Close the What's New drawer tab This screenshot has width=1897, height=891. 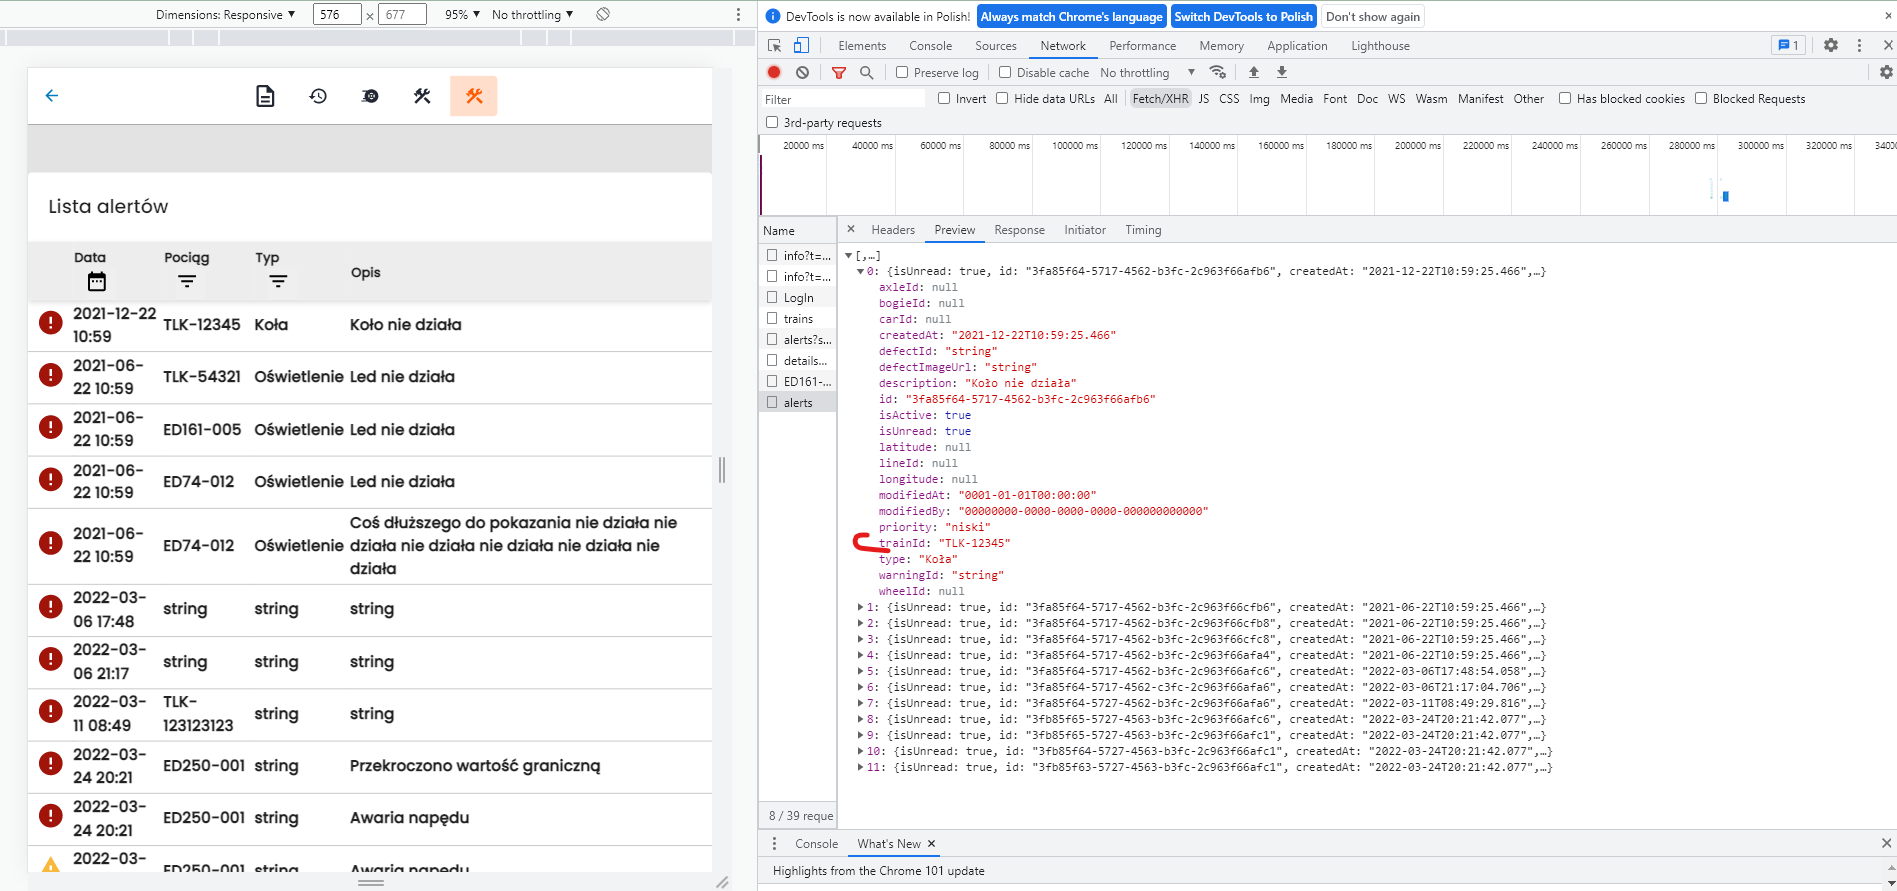(x=931, y=843)
